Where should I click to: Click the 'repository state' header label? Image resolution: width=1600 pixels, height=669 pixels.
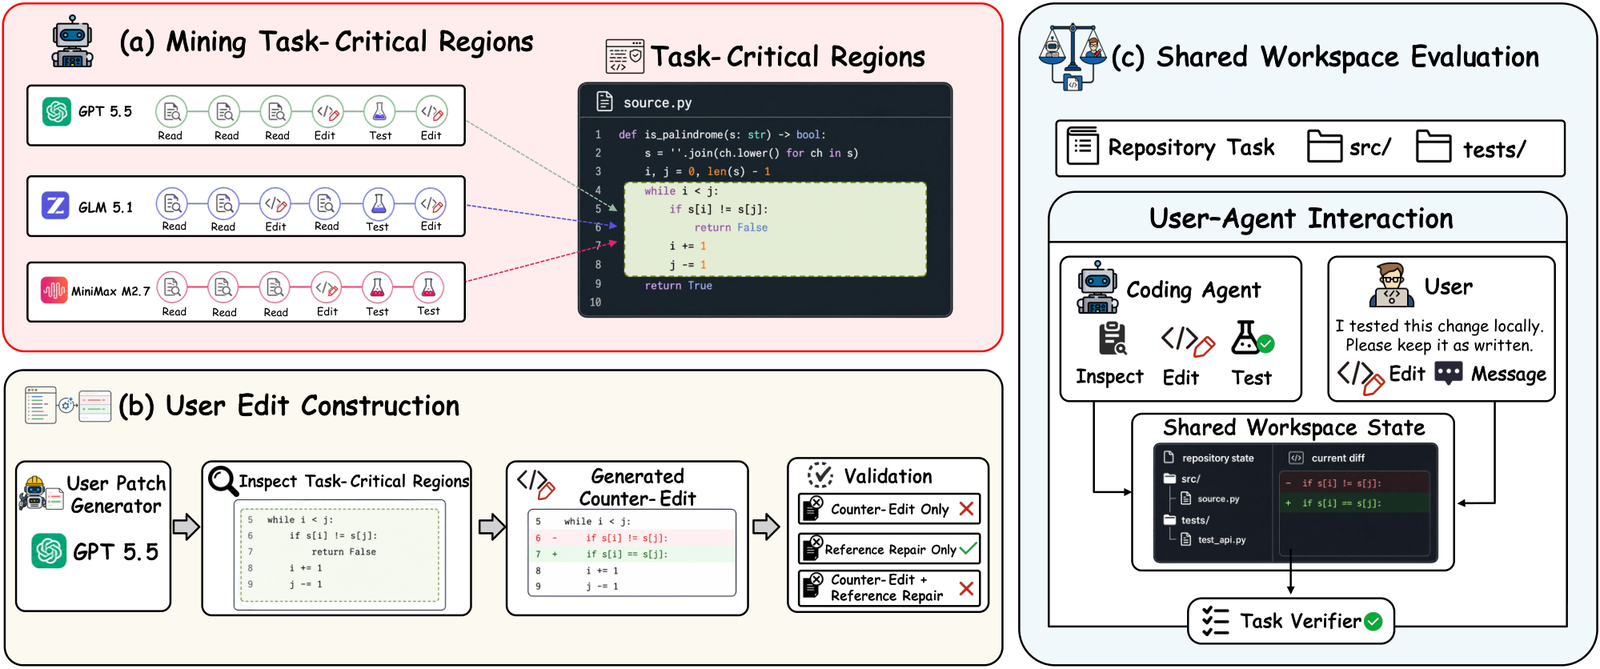point(1218,458)
